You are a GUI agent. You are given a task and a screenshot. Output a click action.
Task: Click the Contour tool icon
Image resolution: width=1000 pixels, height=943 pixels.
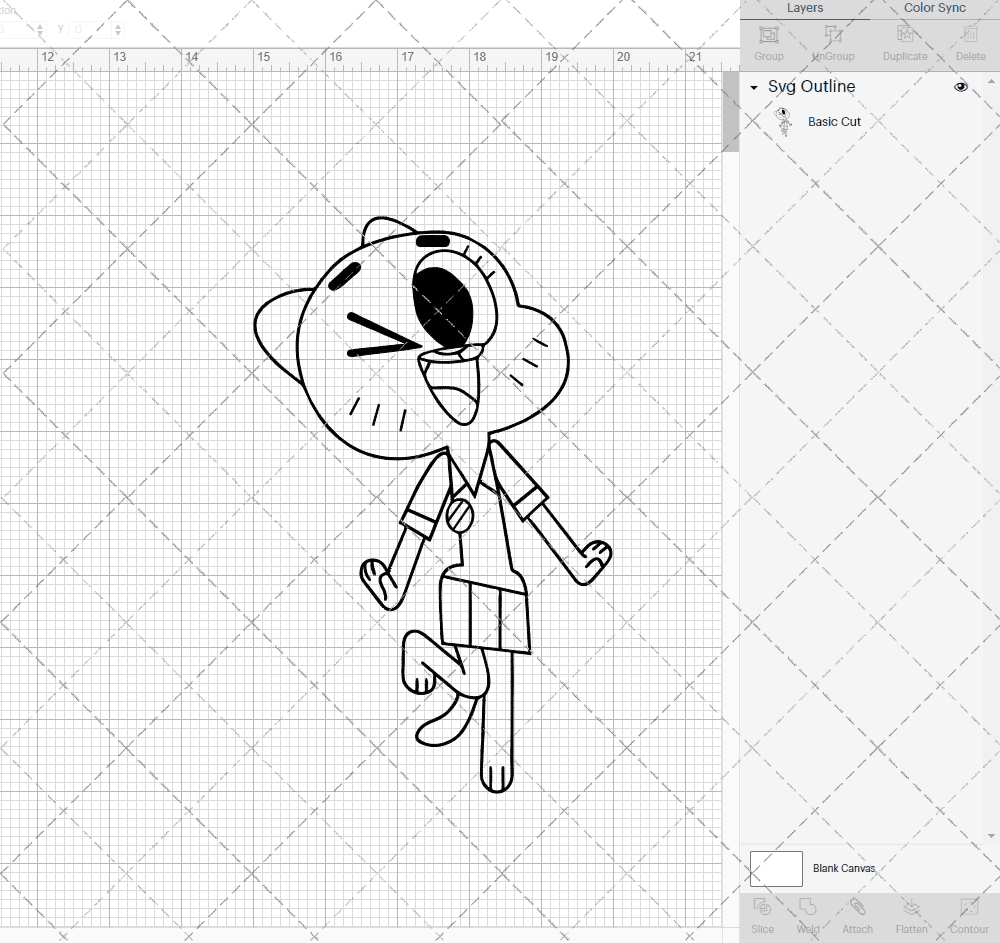pyautogui.click(x=969, y=907)
